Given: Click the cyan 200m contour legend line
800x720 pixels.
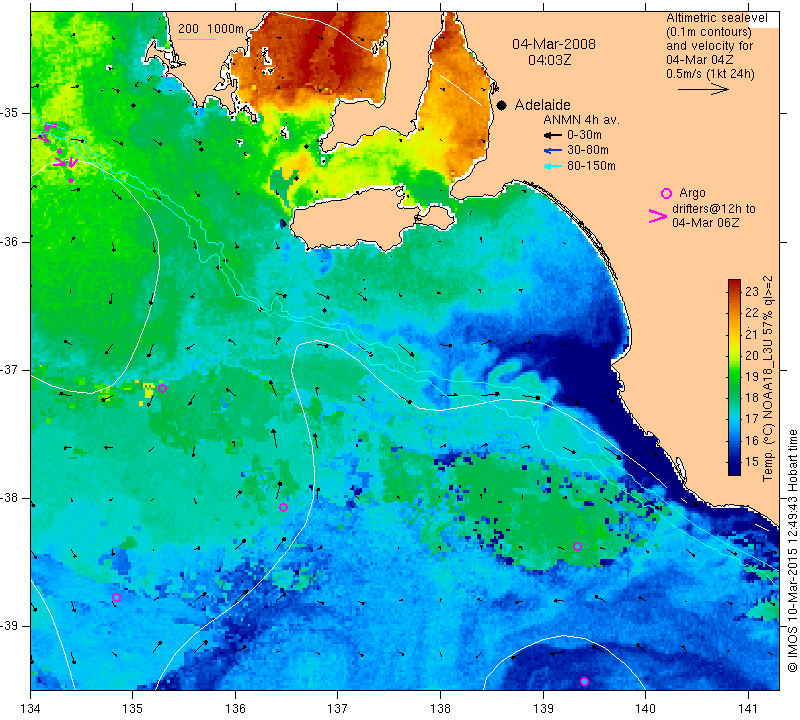Looking at the screenshot, I should 197,39.
